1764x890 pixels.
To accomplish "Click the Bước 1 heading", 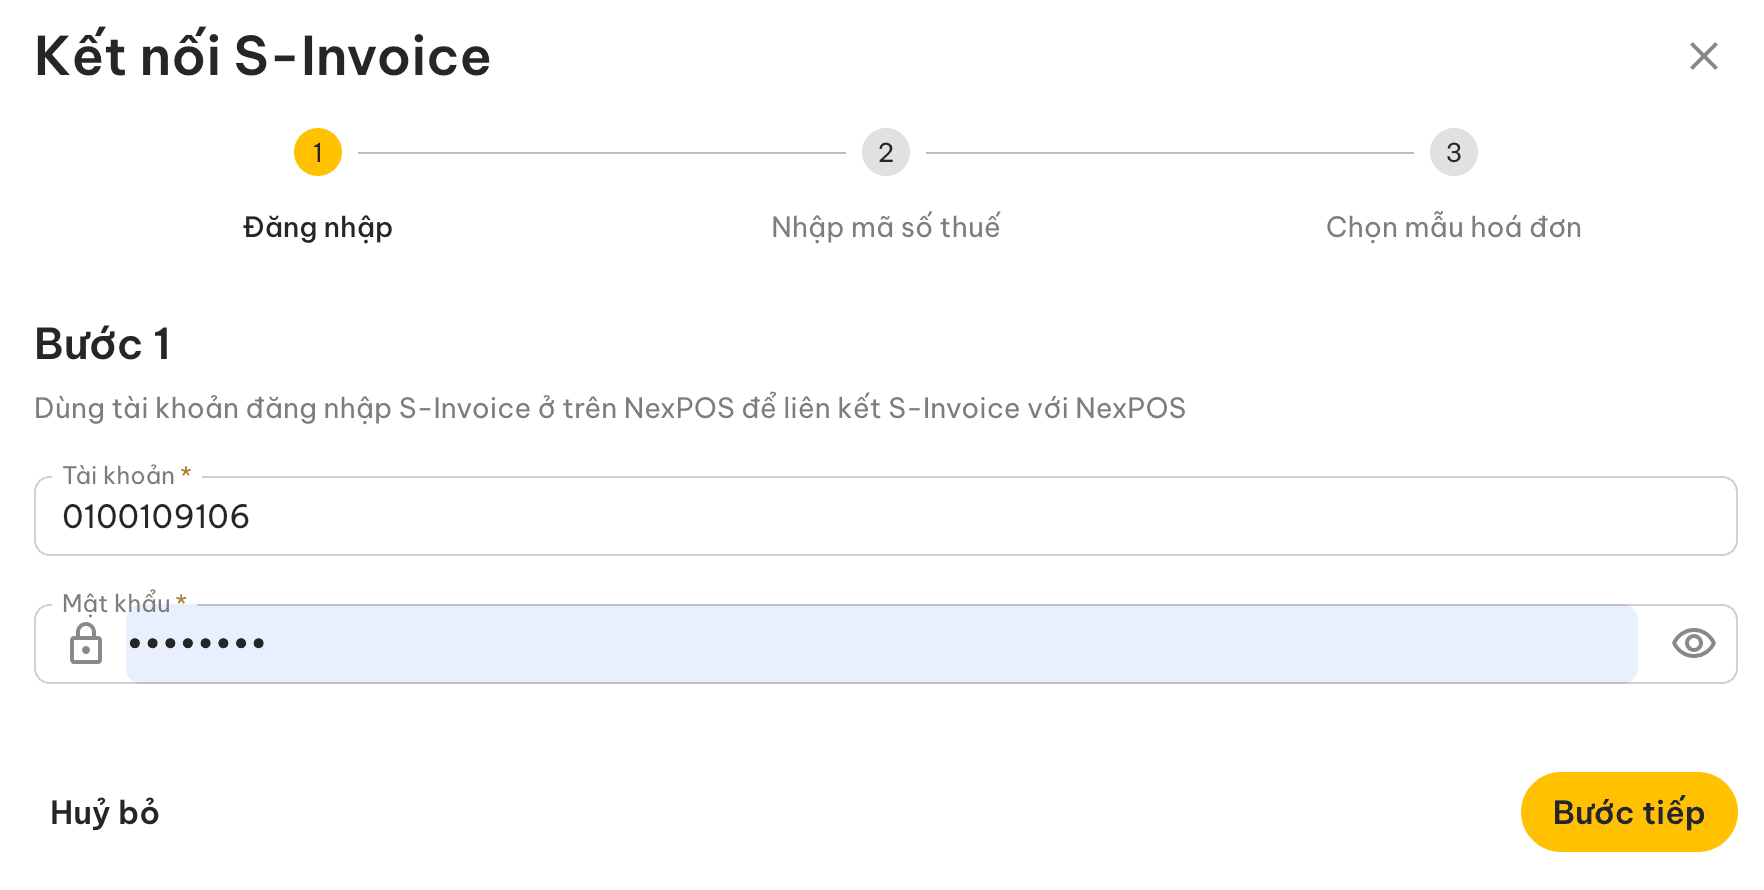I will (102, 344).
